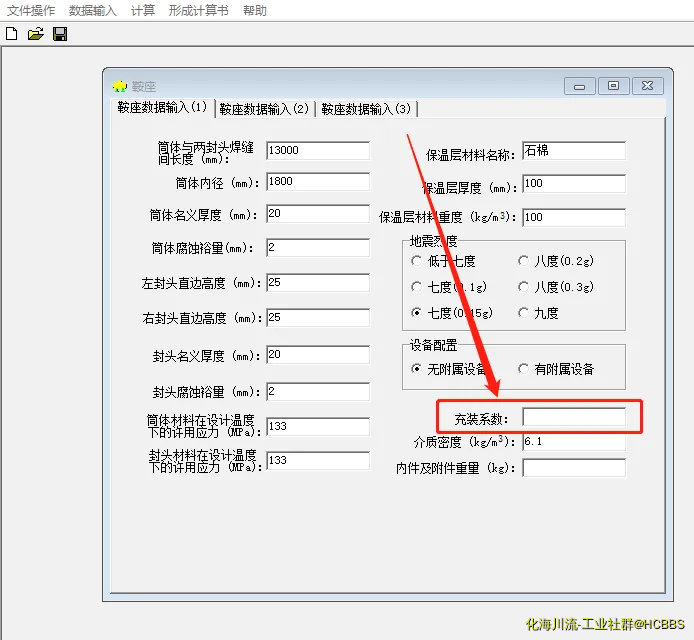Click the 介质密度 field showing 6.1
The width and height of the screenshot is (694, 640).
[x=574, y=442]
